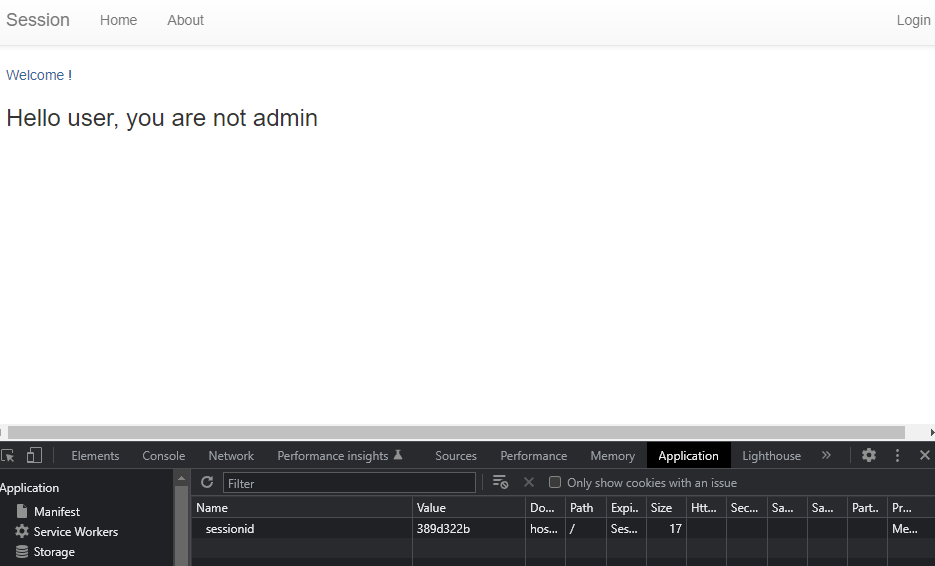The image size is (935, 566).
Task: Click the Storage database icon
Action: coord(22,551)
